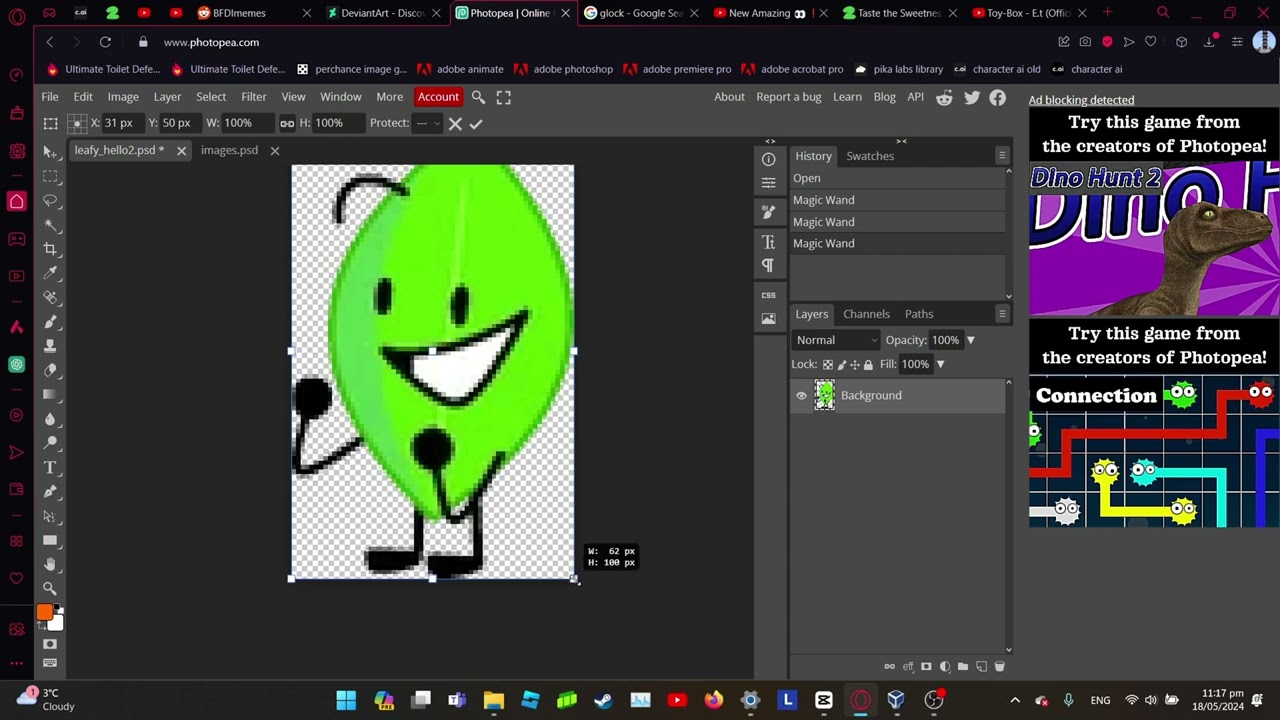Open the Report a bug link
Image resolution: width=1280 pixels, height=720 pixels.
click(788, 97)
